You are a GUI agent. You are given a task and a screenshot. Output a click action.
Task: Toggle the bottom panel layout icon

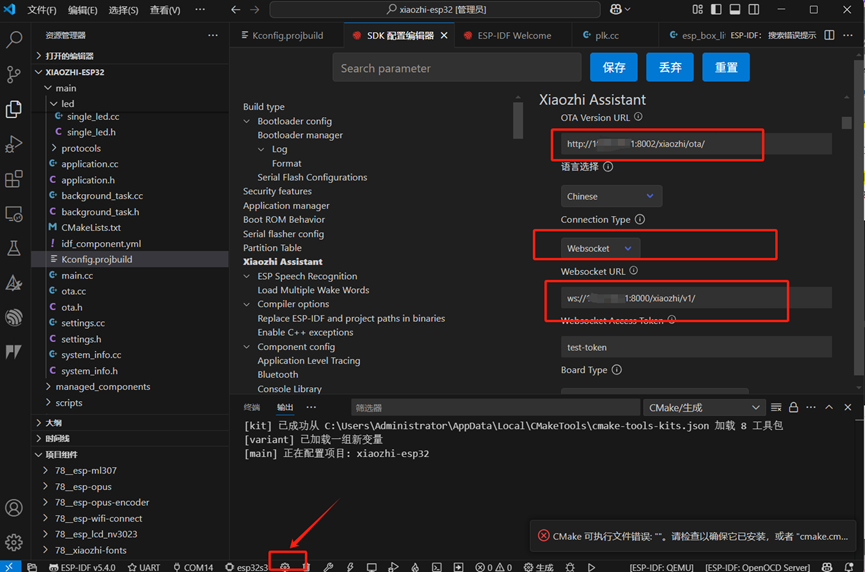(735, 9)
